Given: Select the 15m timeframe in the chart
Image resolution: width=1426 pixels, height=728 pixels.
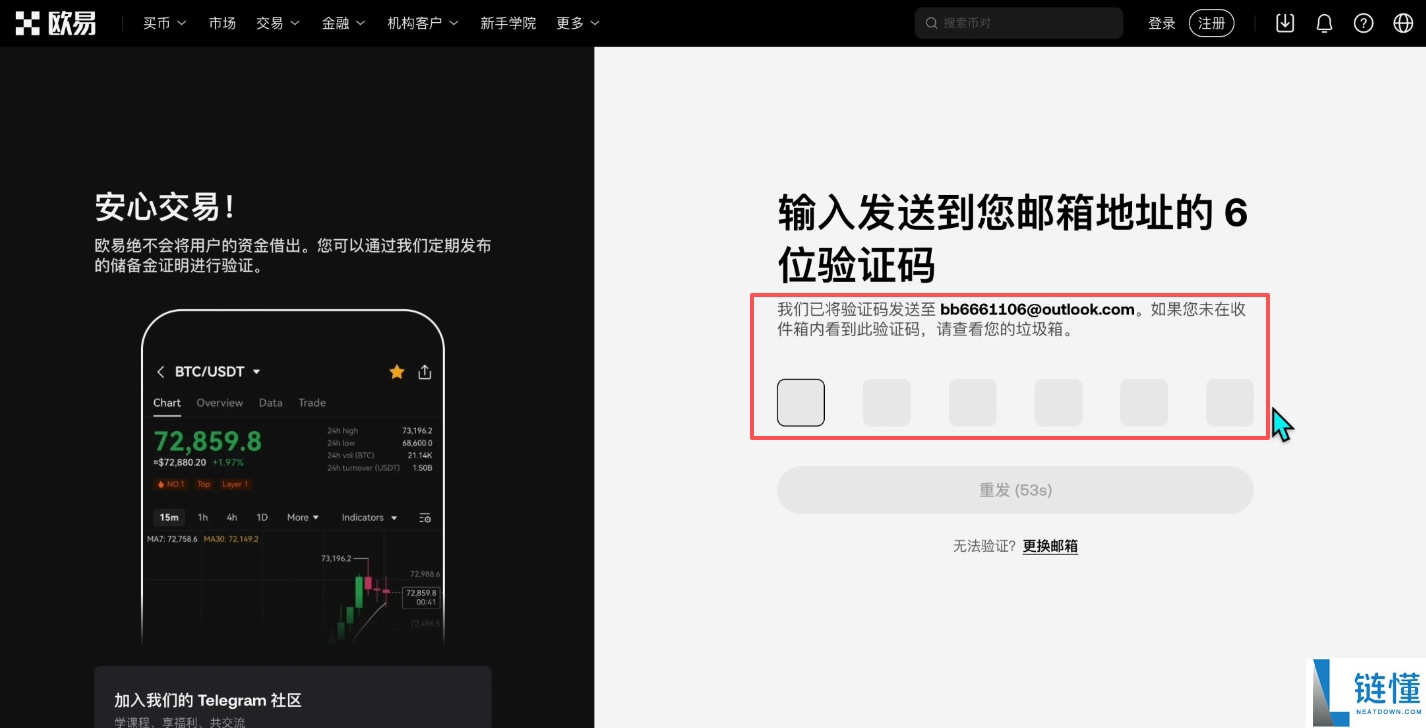Looking at the screenshot, I should click(x=168, y=517).
